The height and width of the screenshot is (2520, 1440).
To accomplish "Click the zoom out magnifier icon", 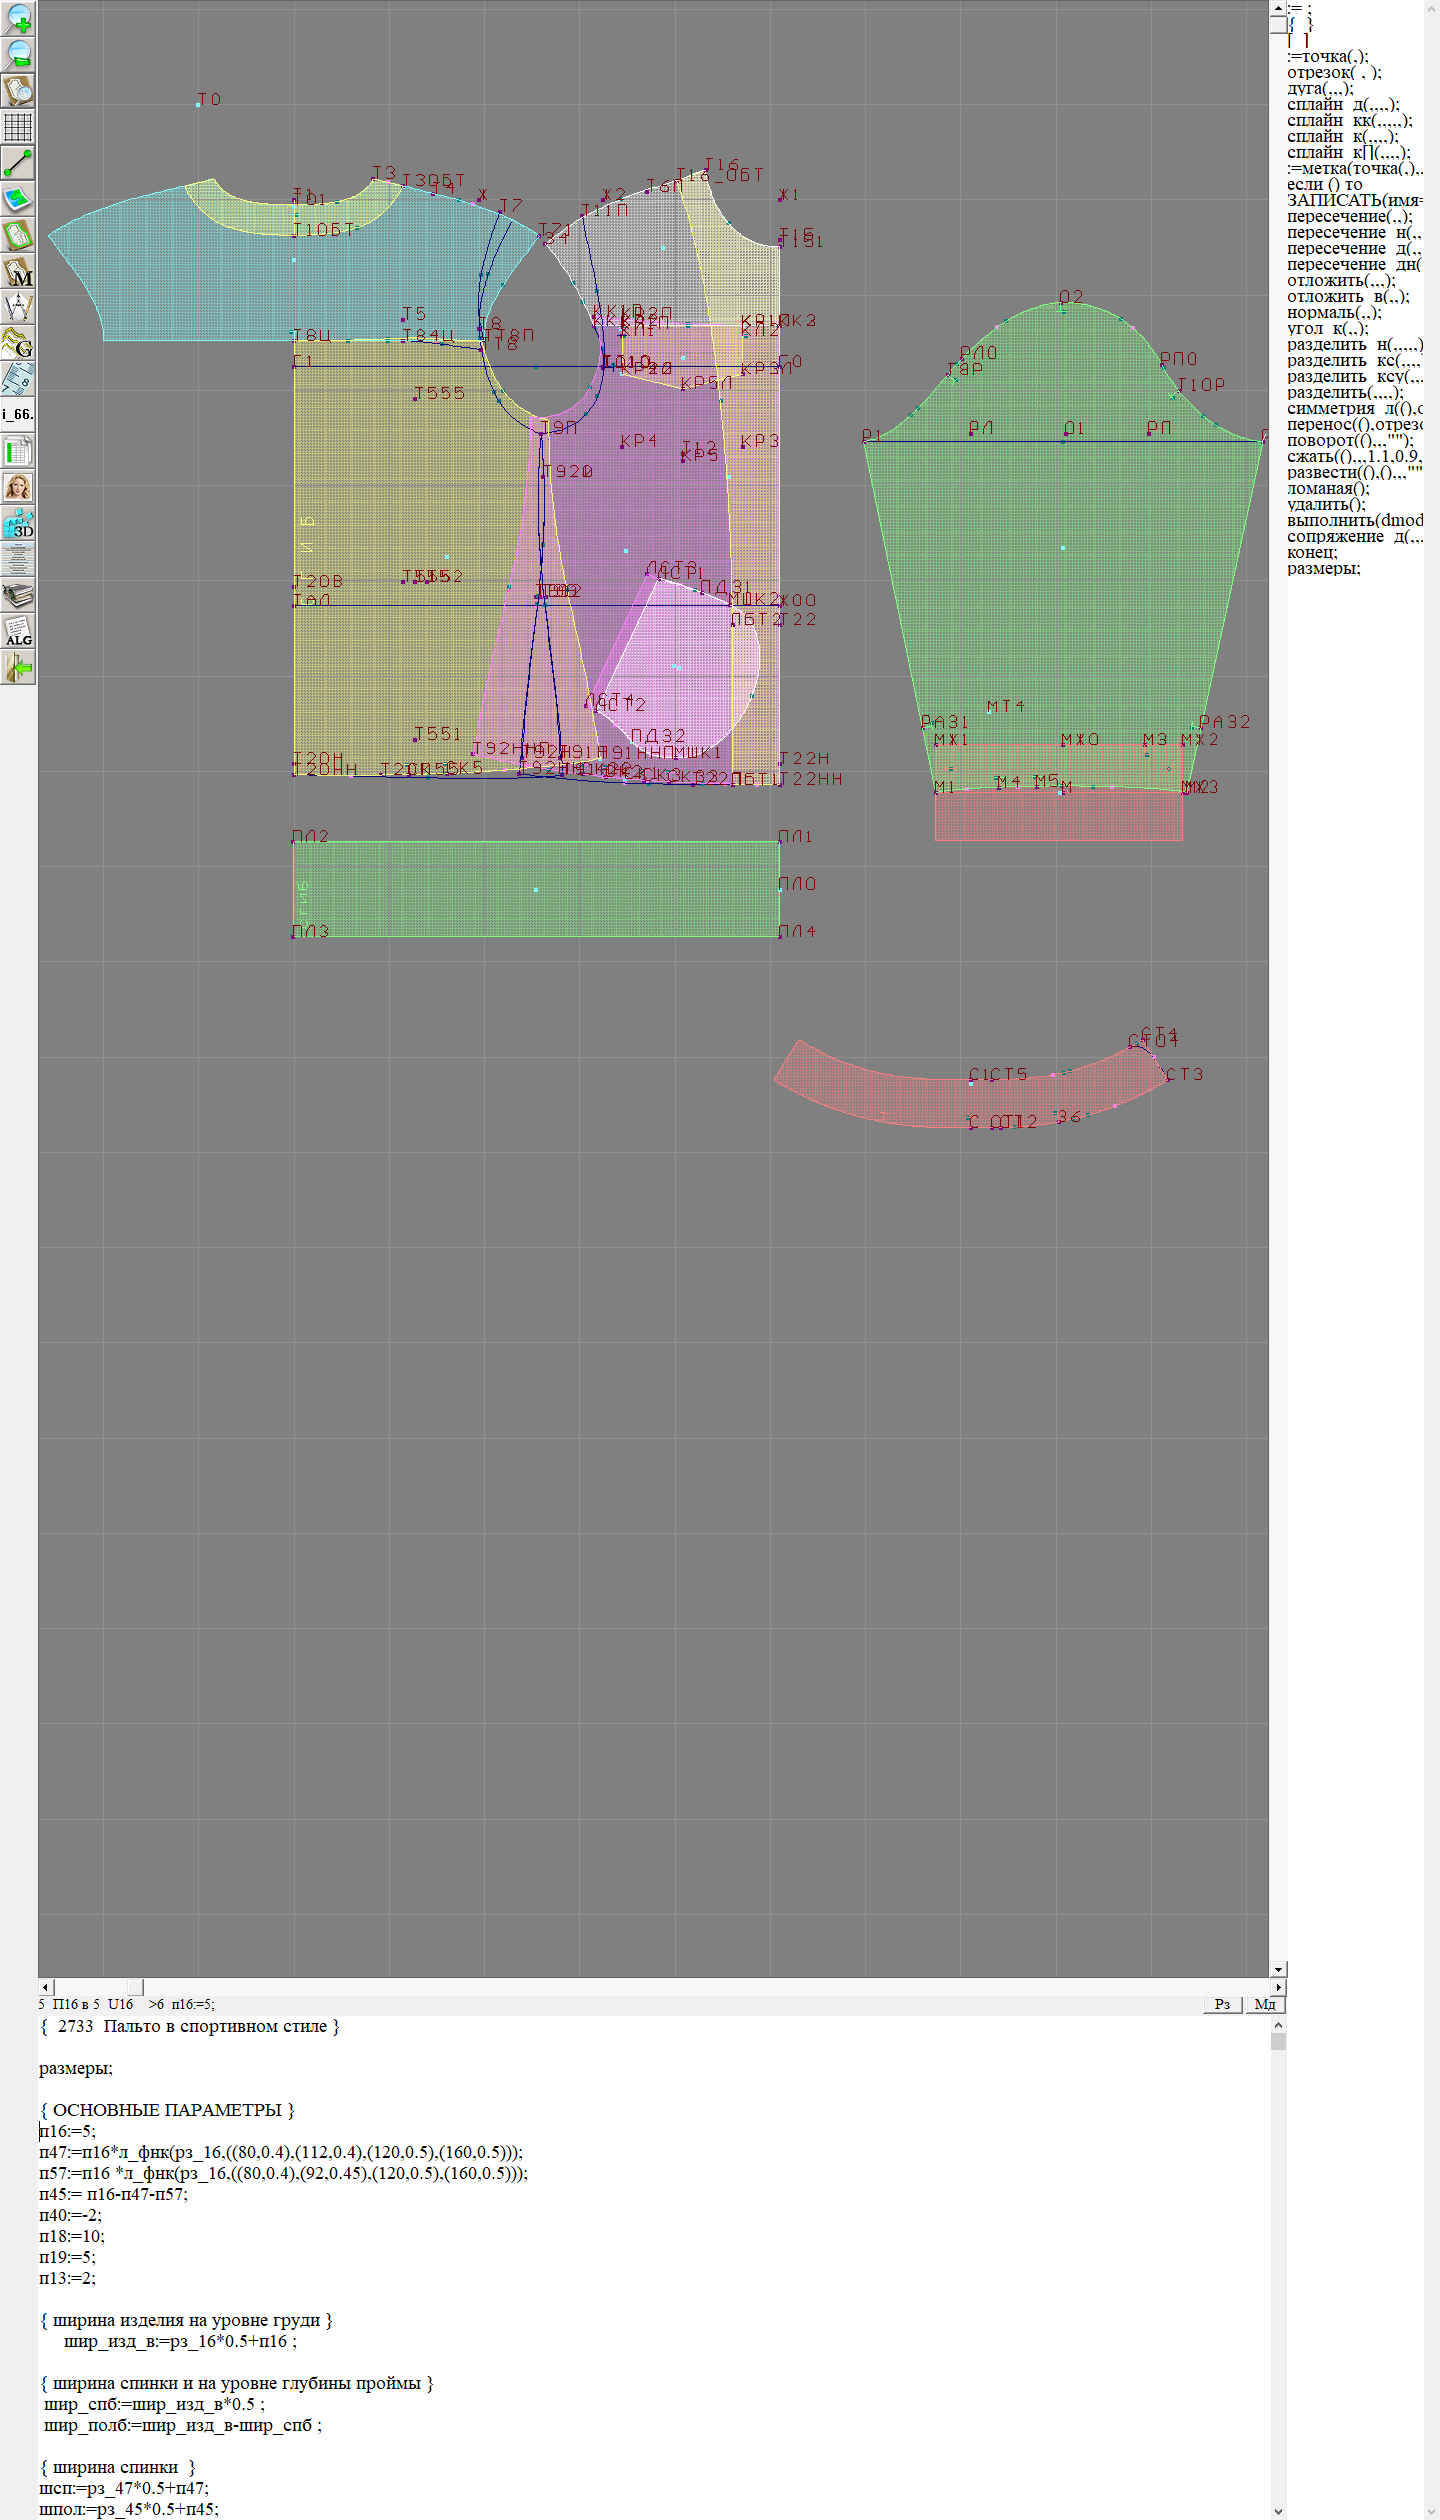I will 18,54.
